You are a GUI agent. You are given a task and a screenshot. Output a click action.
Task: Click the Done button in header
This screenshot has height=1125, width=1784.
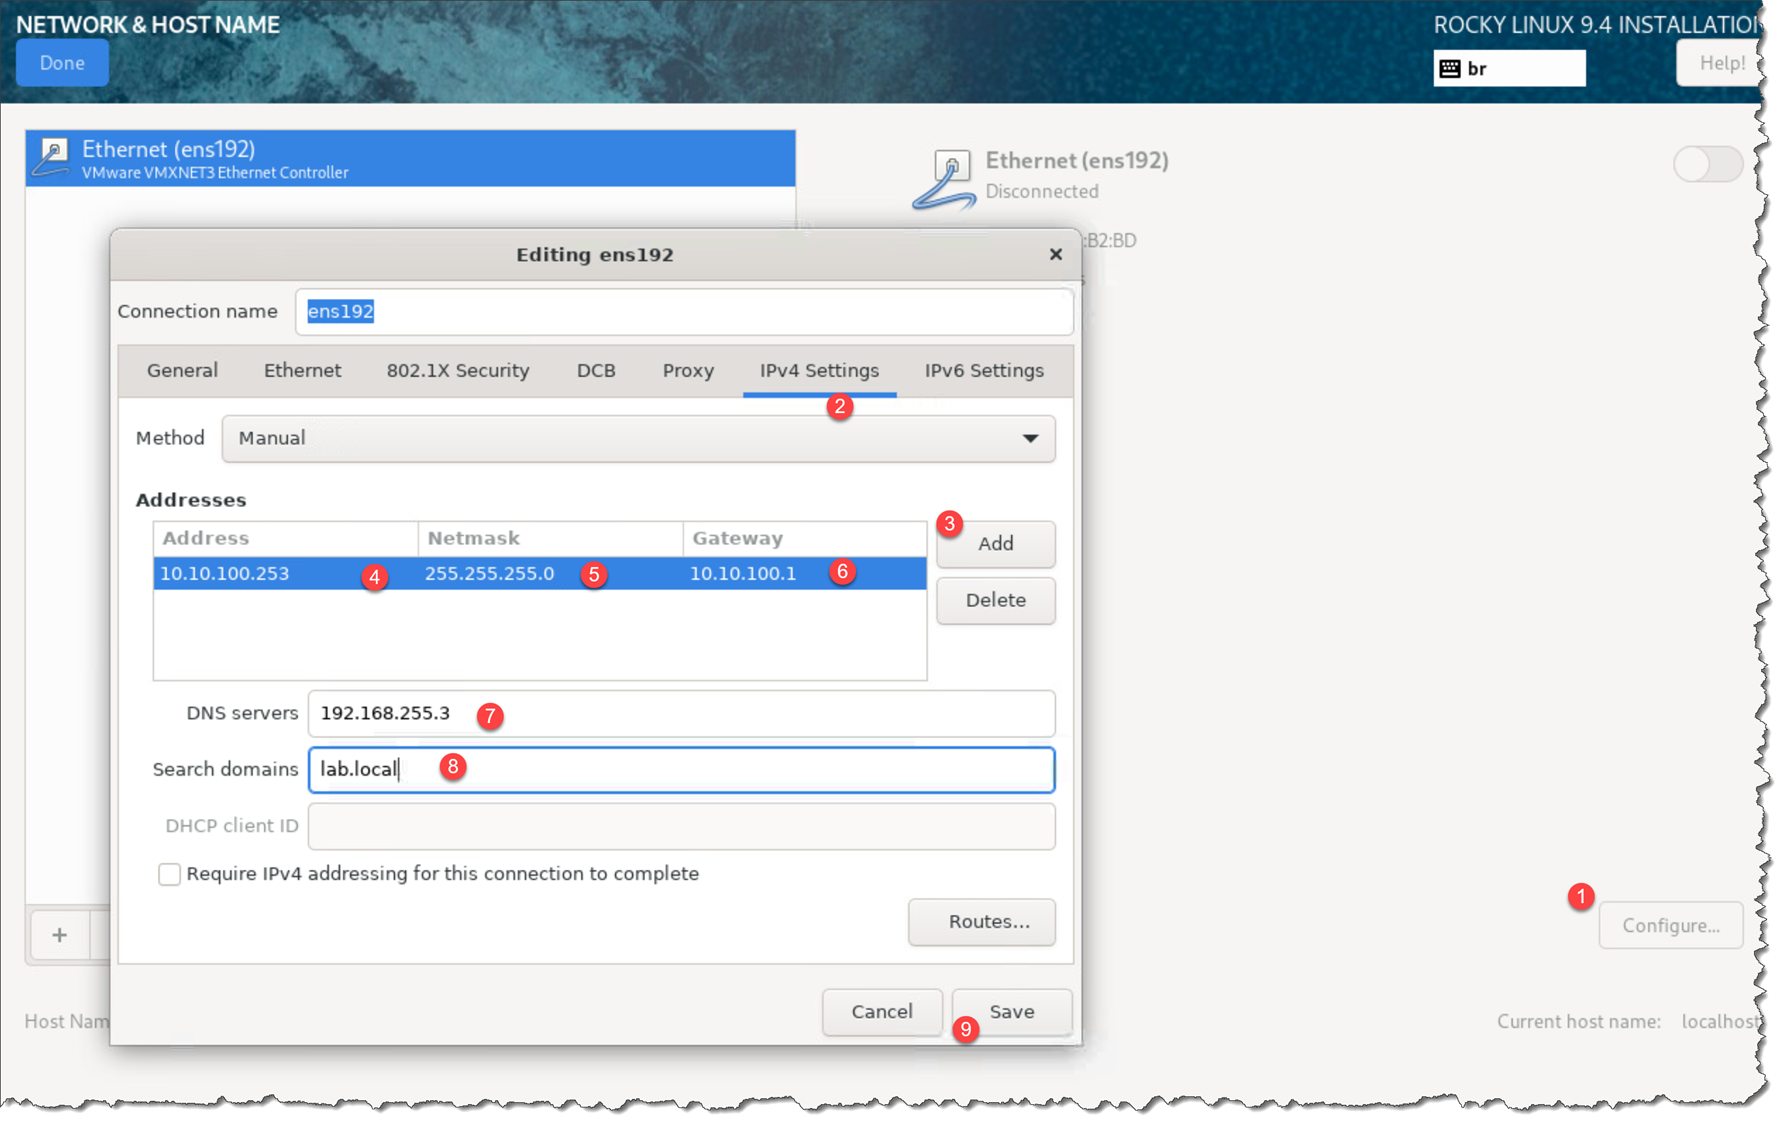[x=62, y=63]
